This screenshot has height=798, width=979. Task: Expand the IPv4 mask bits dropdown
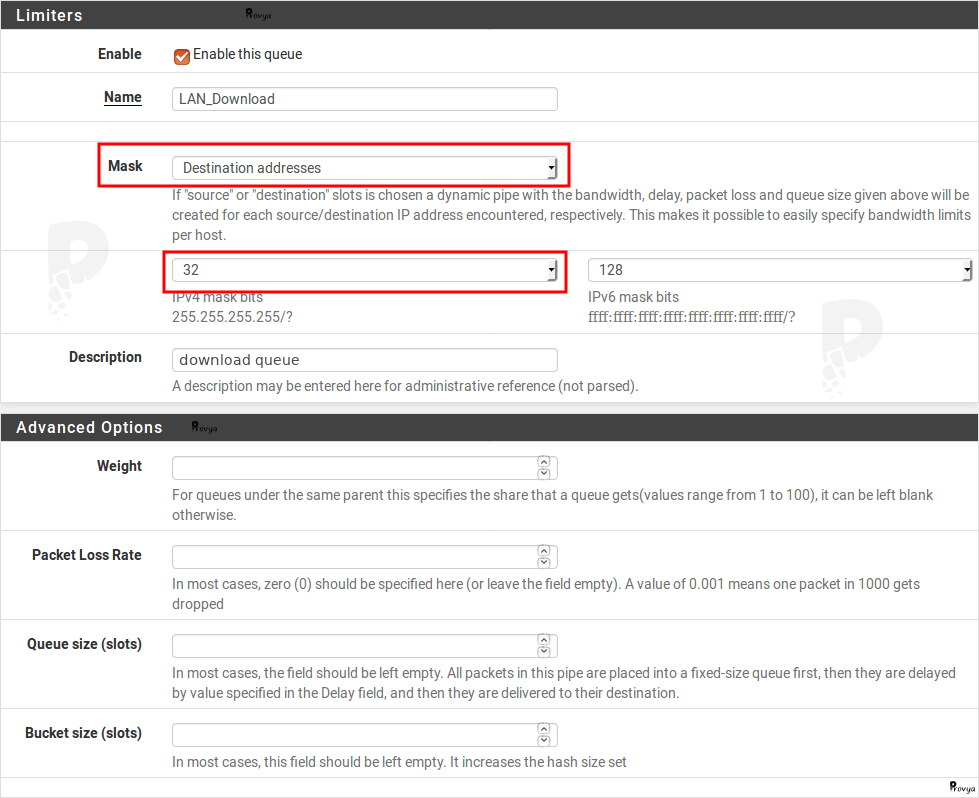(x=364, y=270)
